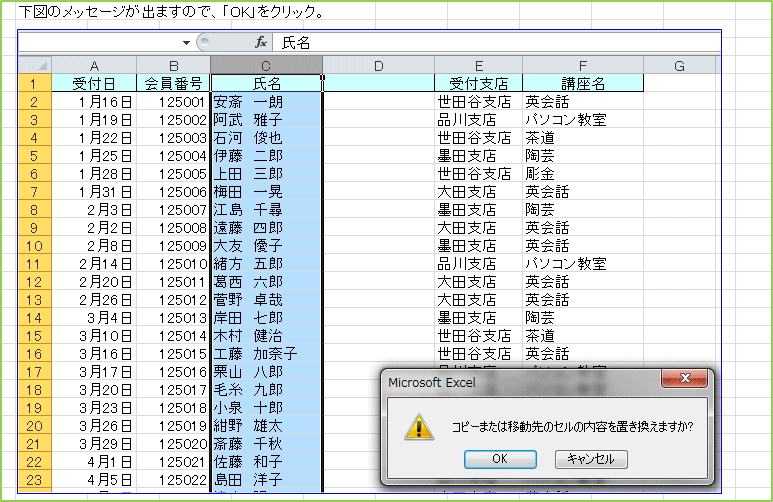
Task: Click OK in the Microsoft Excel dialog
Action: point(500,459)
